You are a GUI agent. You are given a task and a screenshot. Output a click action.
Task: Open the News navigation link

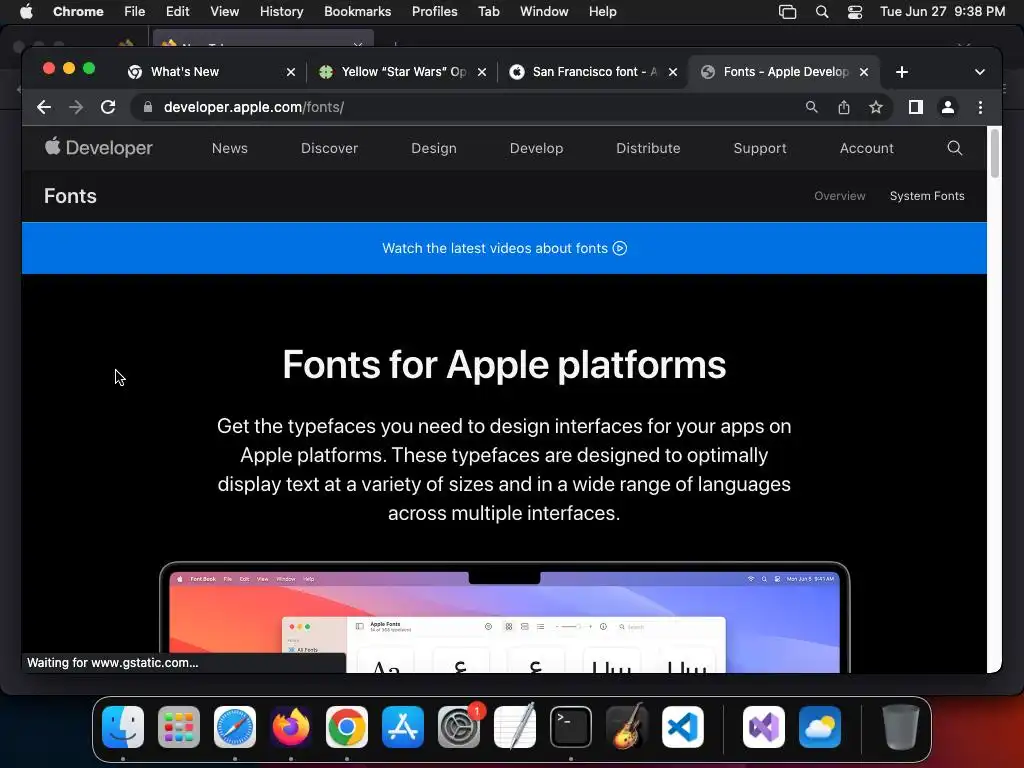tap(230, 148)
